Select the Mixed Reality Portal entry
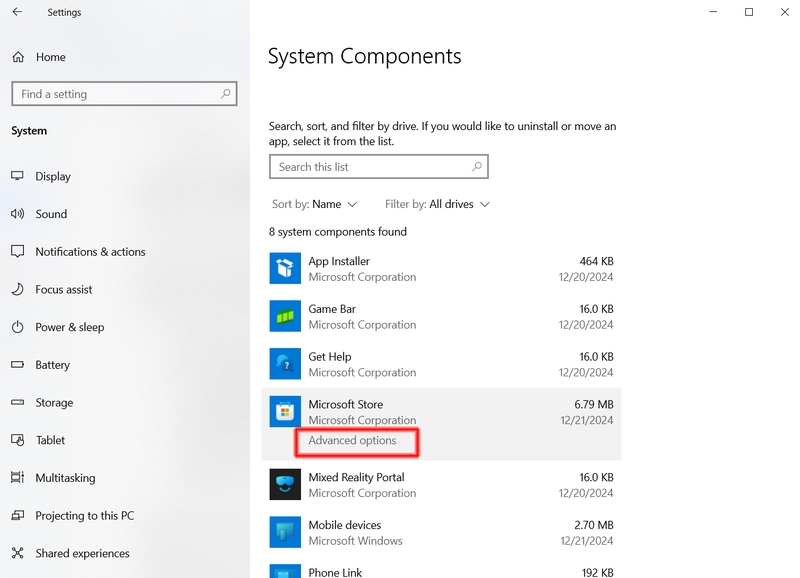The image size is (800, 578). (441, 485)
